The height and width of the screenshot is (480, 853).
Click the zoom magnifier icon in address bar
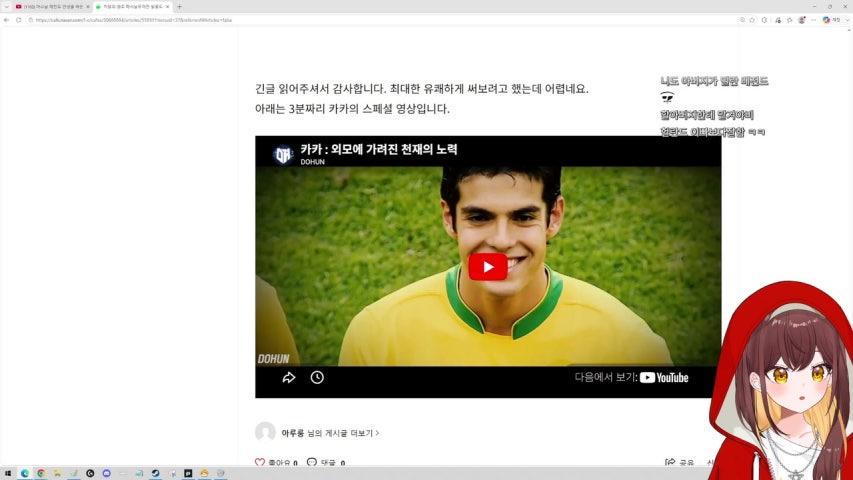click(x=742, y=20)
